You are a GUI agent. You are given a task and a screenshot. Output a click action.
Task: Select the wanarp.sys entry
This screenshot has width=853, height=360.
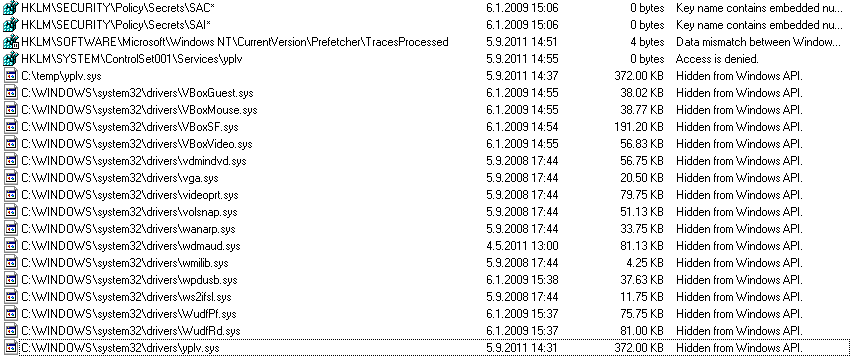[426, 229]
